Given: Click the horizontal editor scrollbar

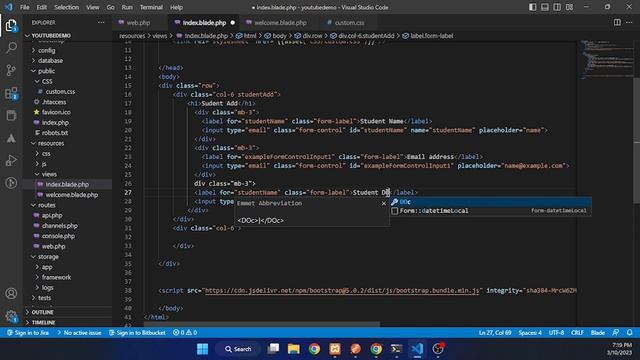Looking at the screenshot, I should tap(261, 325).
